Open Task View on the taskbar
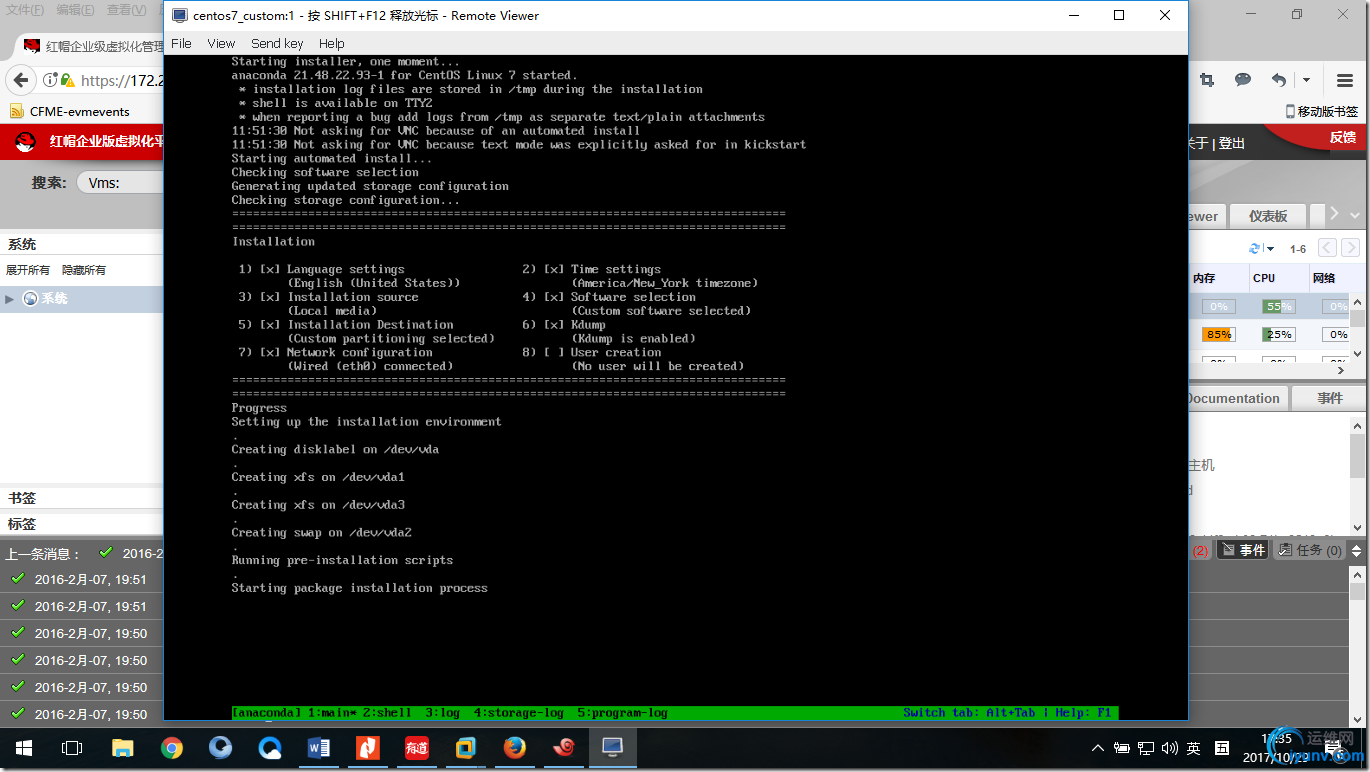 coord(72,748)
